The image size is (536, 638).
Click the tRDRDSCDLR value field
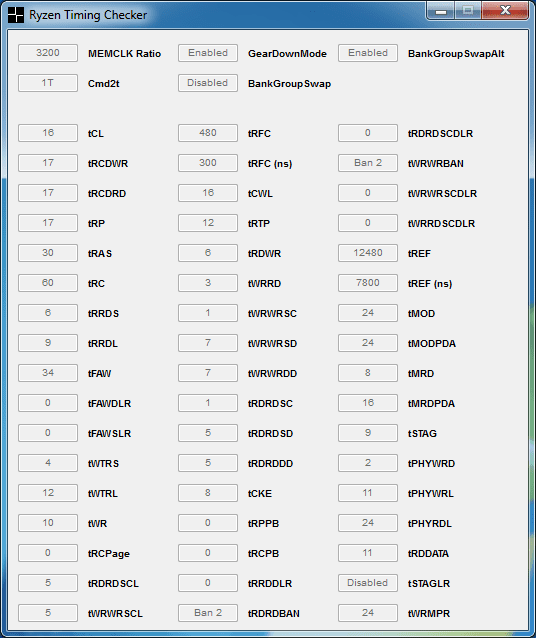[x=368, y=133]
